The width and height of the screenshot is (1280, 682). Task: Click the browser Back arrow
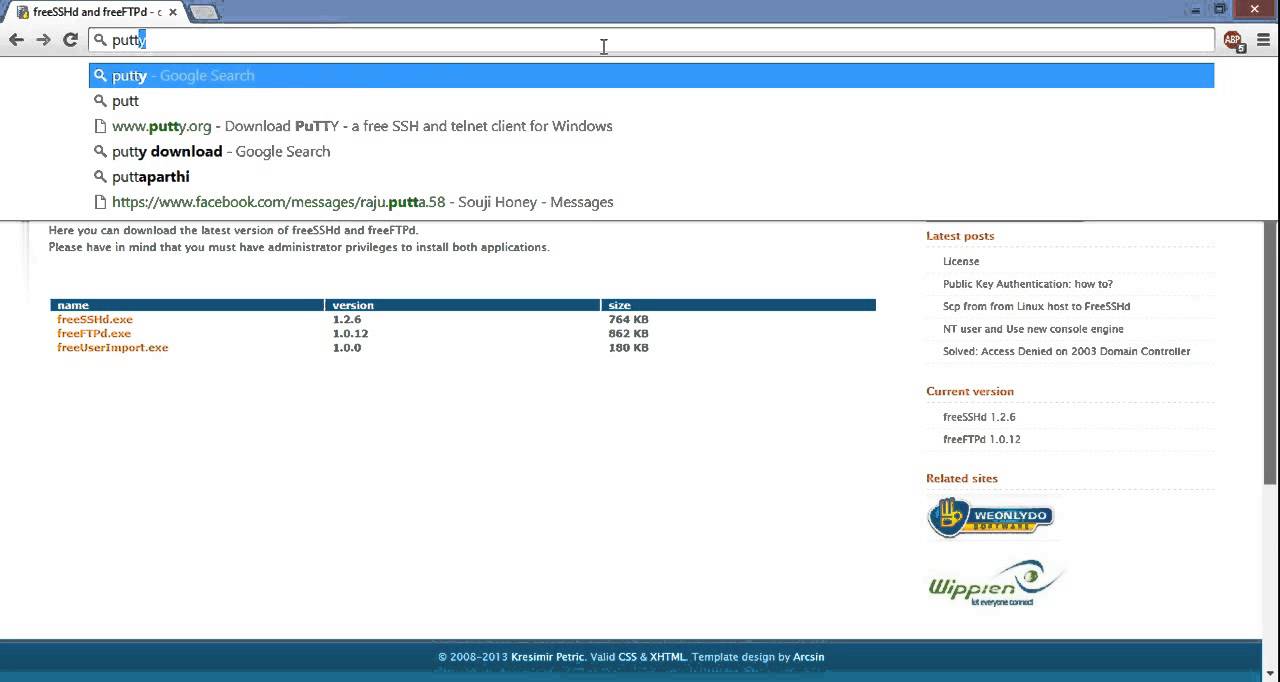pos(16,40)
